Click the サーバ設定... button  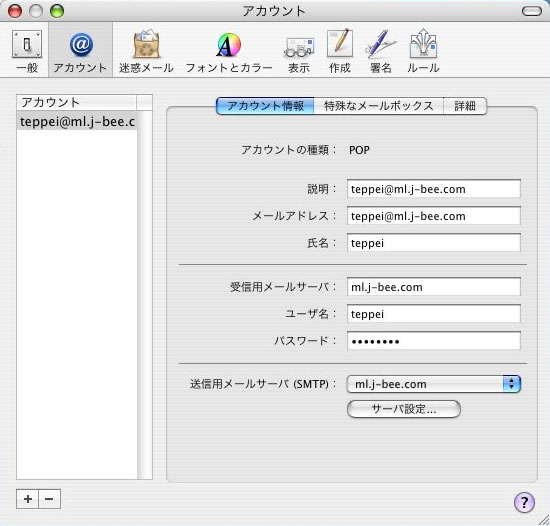pos(403,409)
